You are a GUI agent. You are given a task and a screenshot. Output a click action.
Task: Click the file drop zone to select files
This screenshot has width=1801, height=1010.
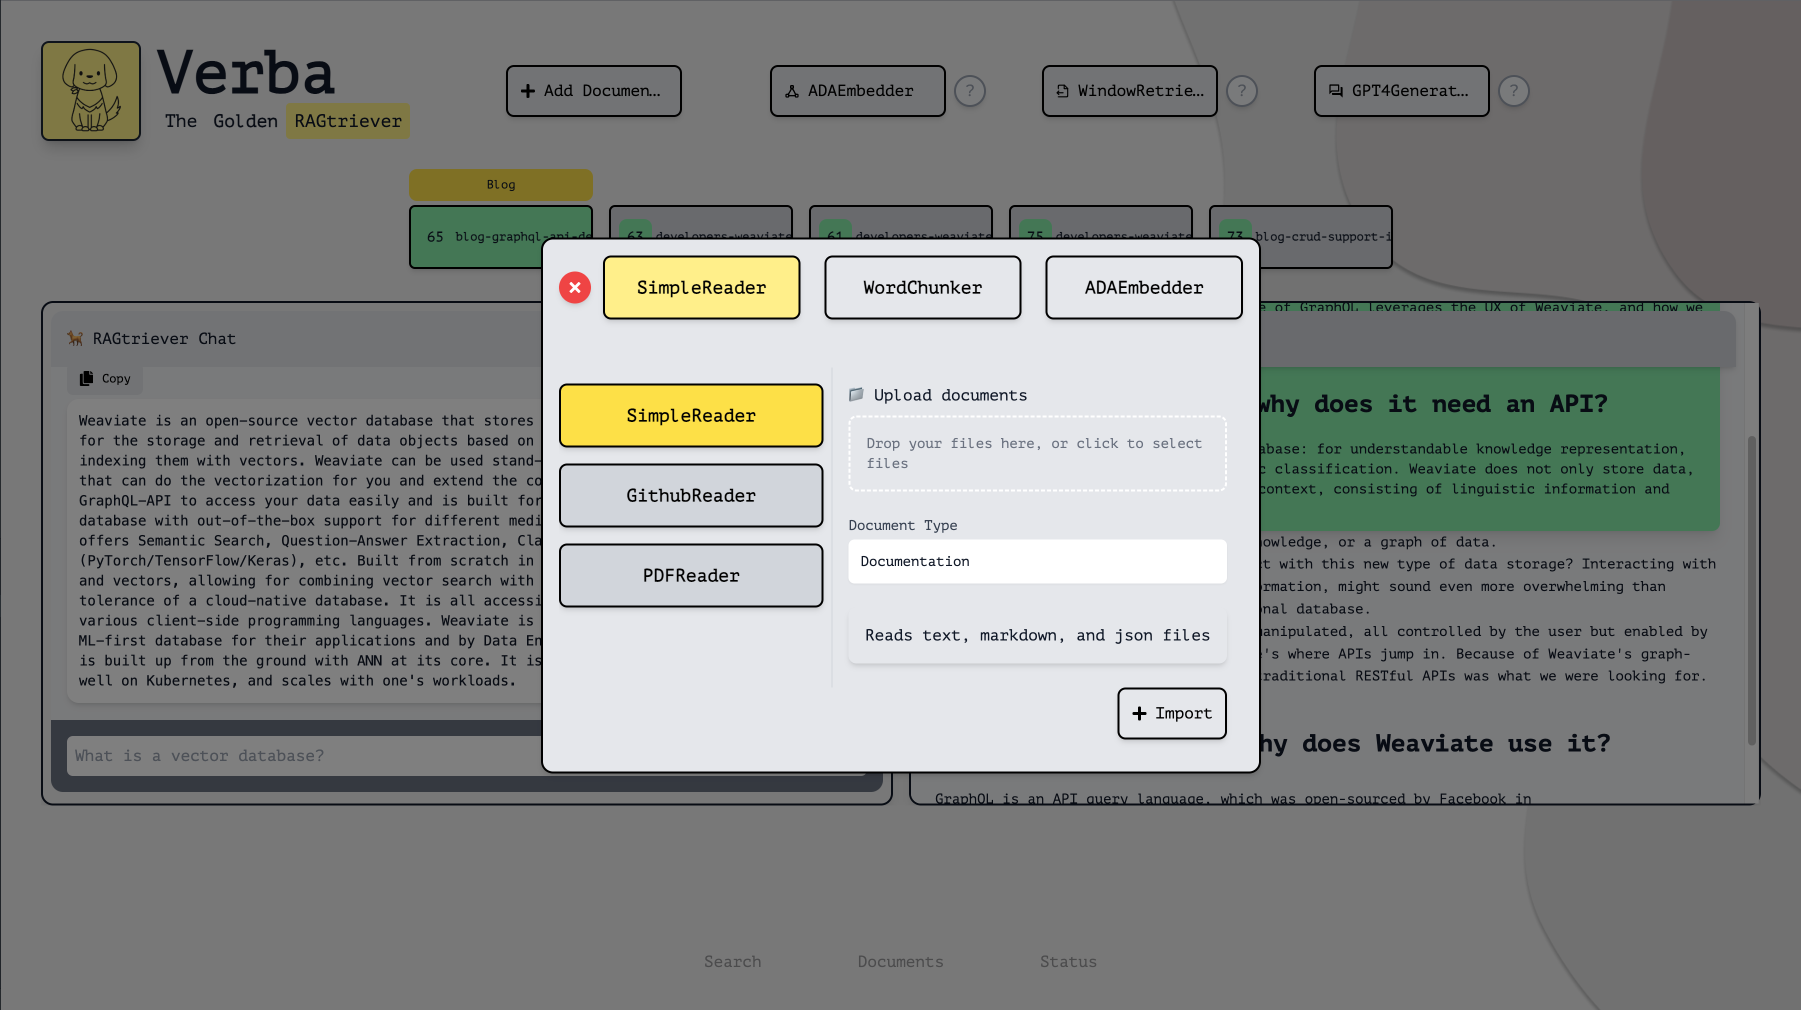(1037, 453)
